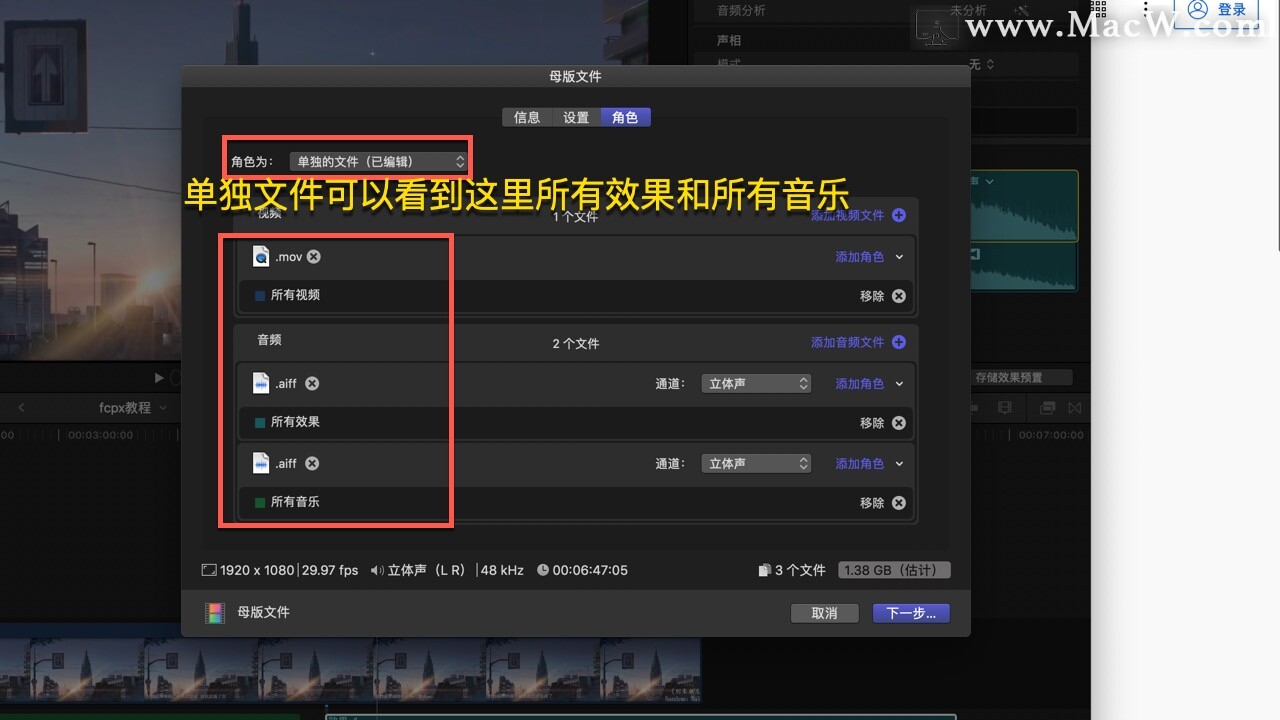Screen dimensions: 1280x720
Task: Click the 1.38 GB (估计) size badge
Action: click(x=894, y=570)
